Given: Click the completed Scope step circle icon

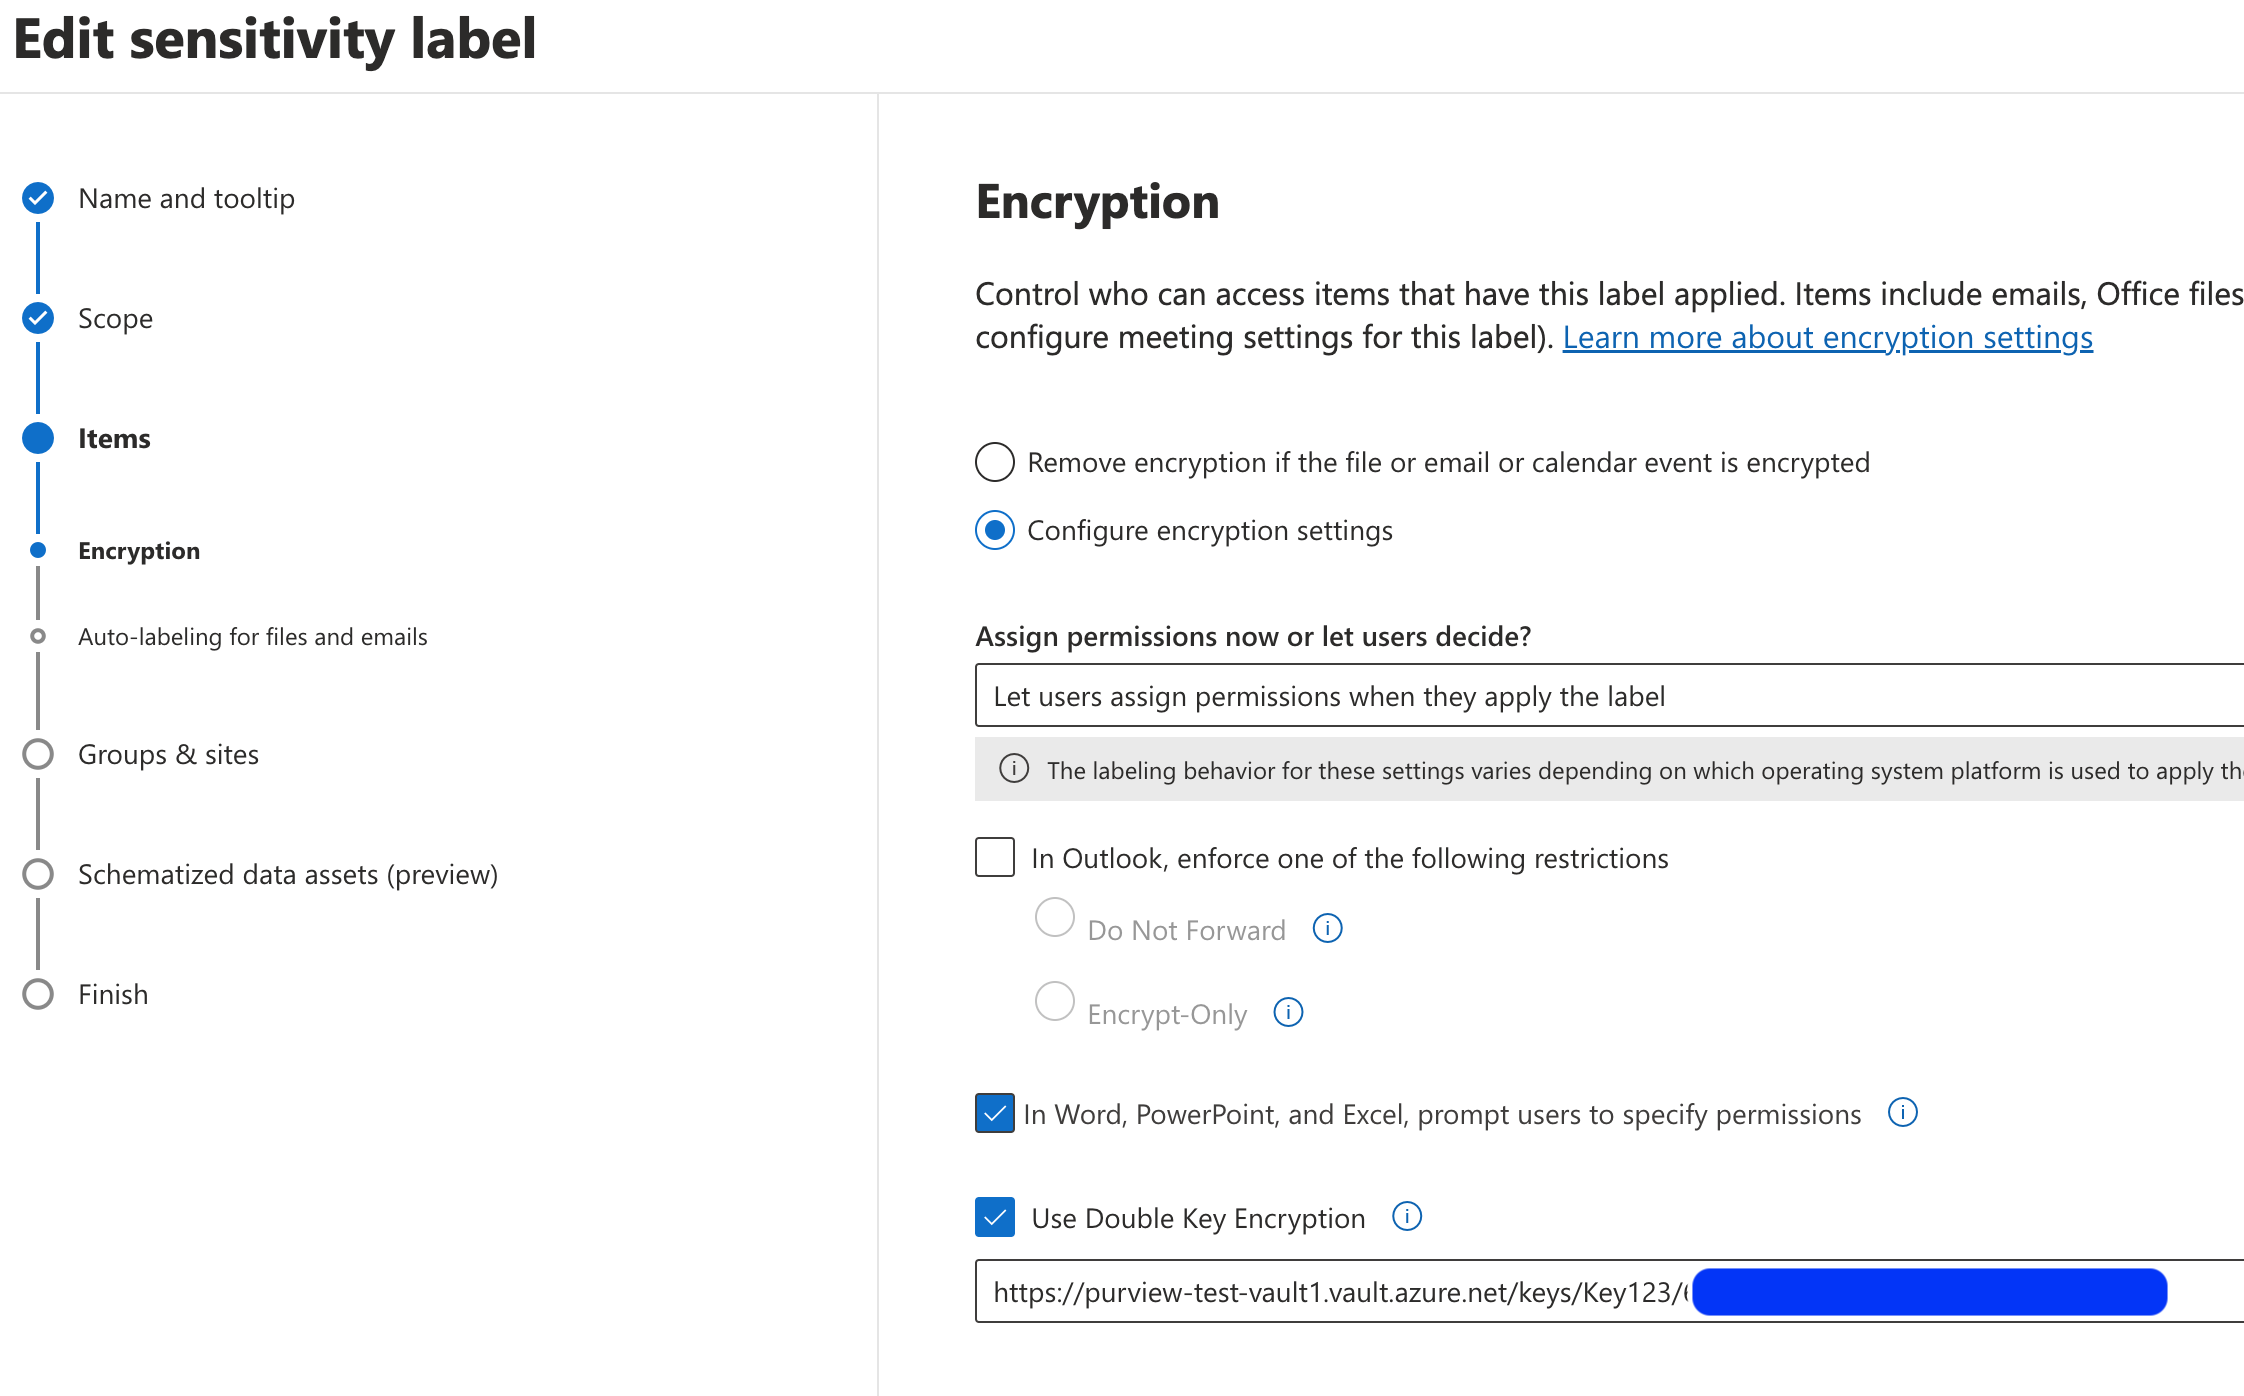Looking at the screenshot, I should (x=37, y=318).
